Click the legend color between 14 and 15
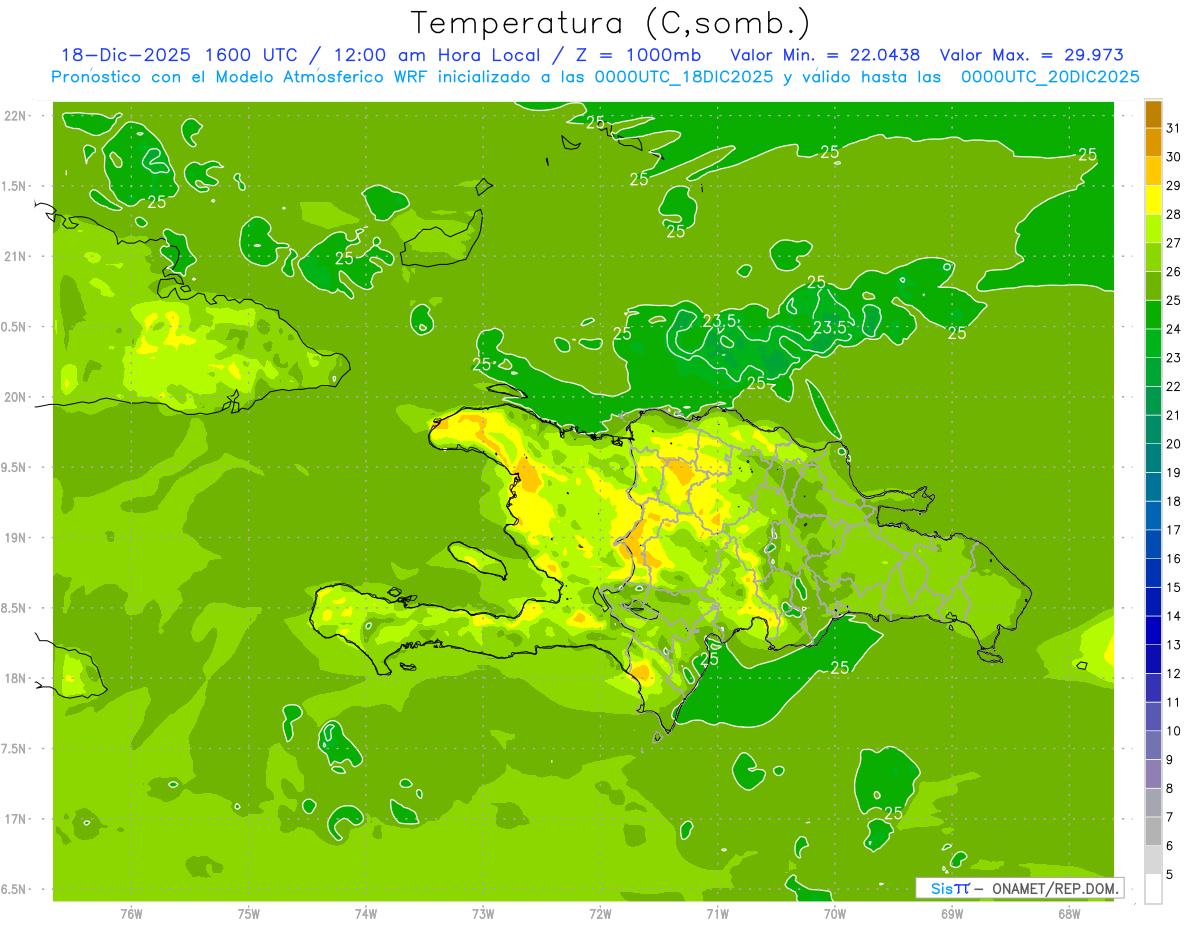 (1153, 602)
